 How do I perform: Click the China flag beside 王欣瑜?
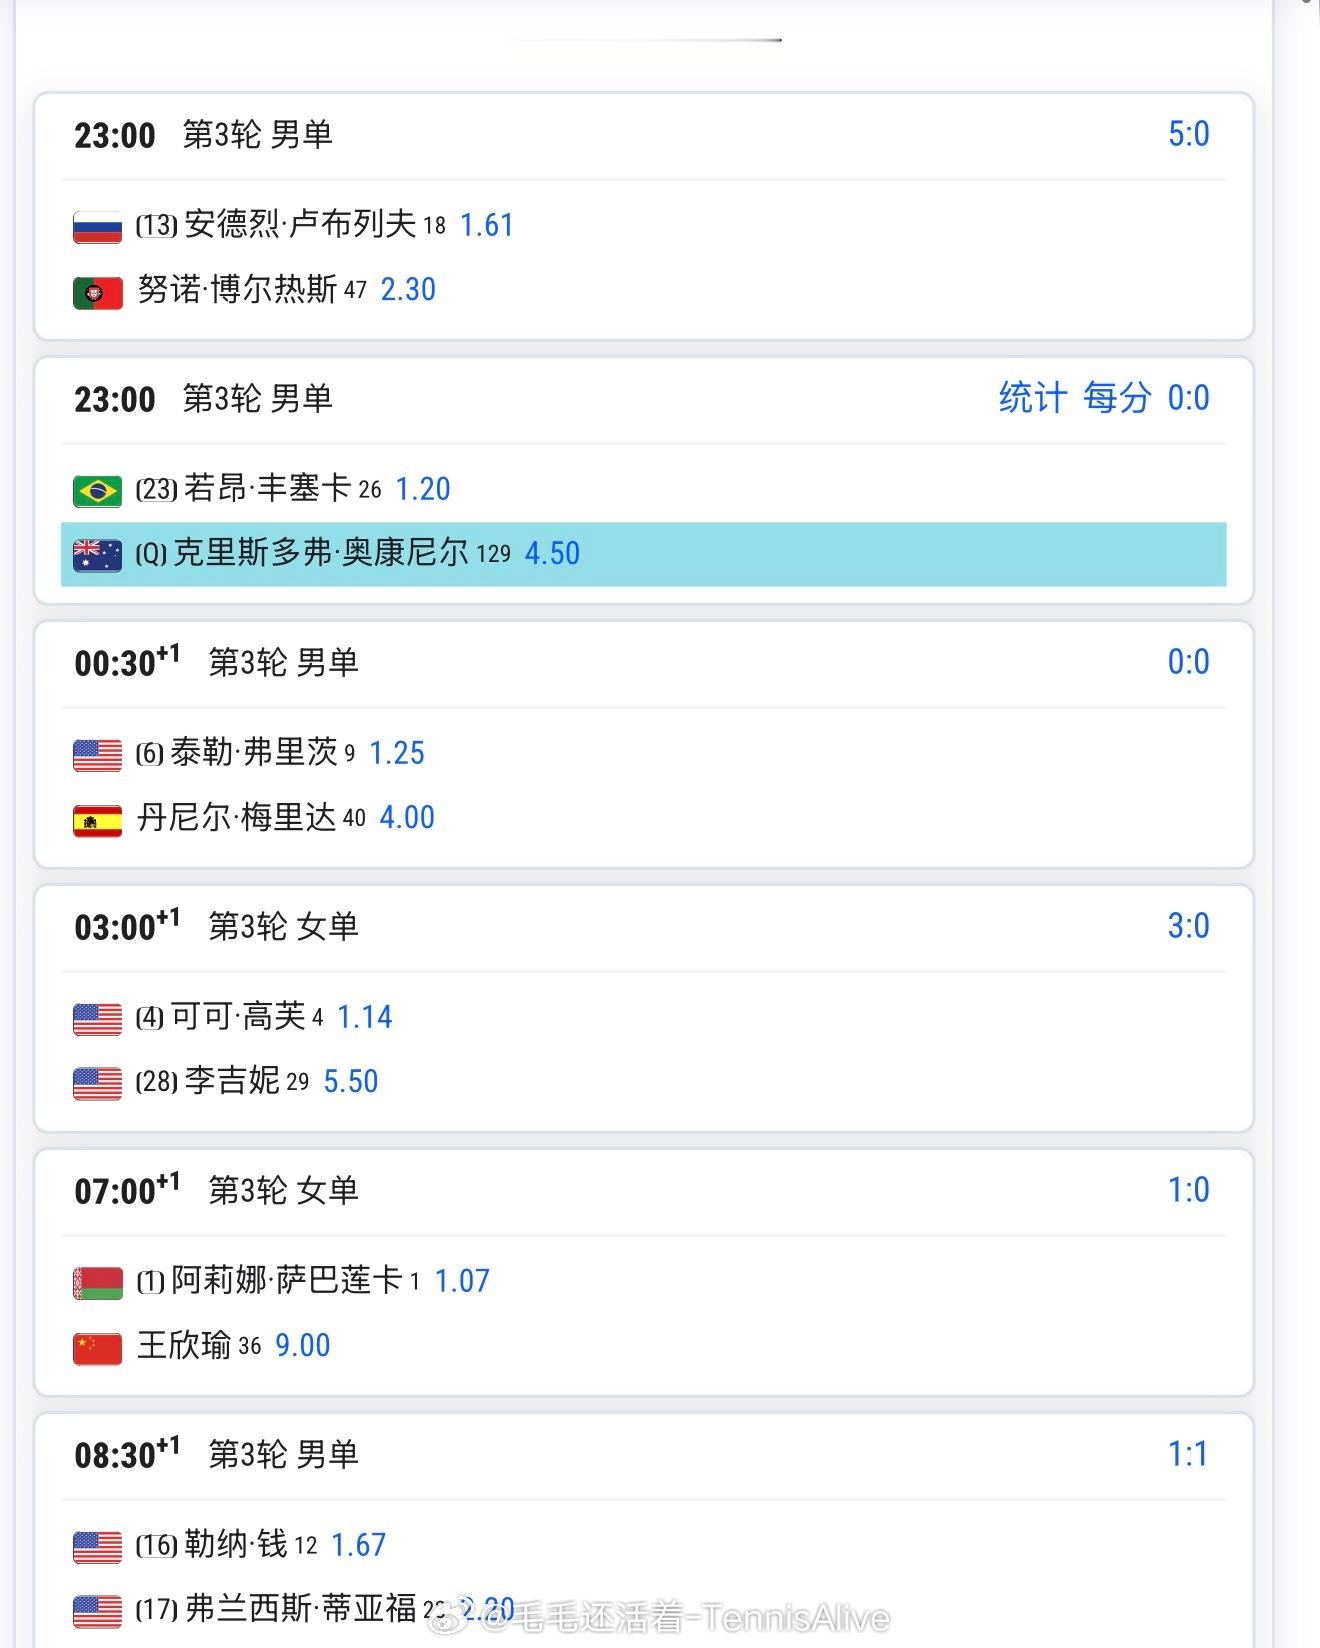98,1348
